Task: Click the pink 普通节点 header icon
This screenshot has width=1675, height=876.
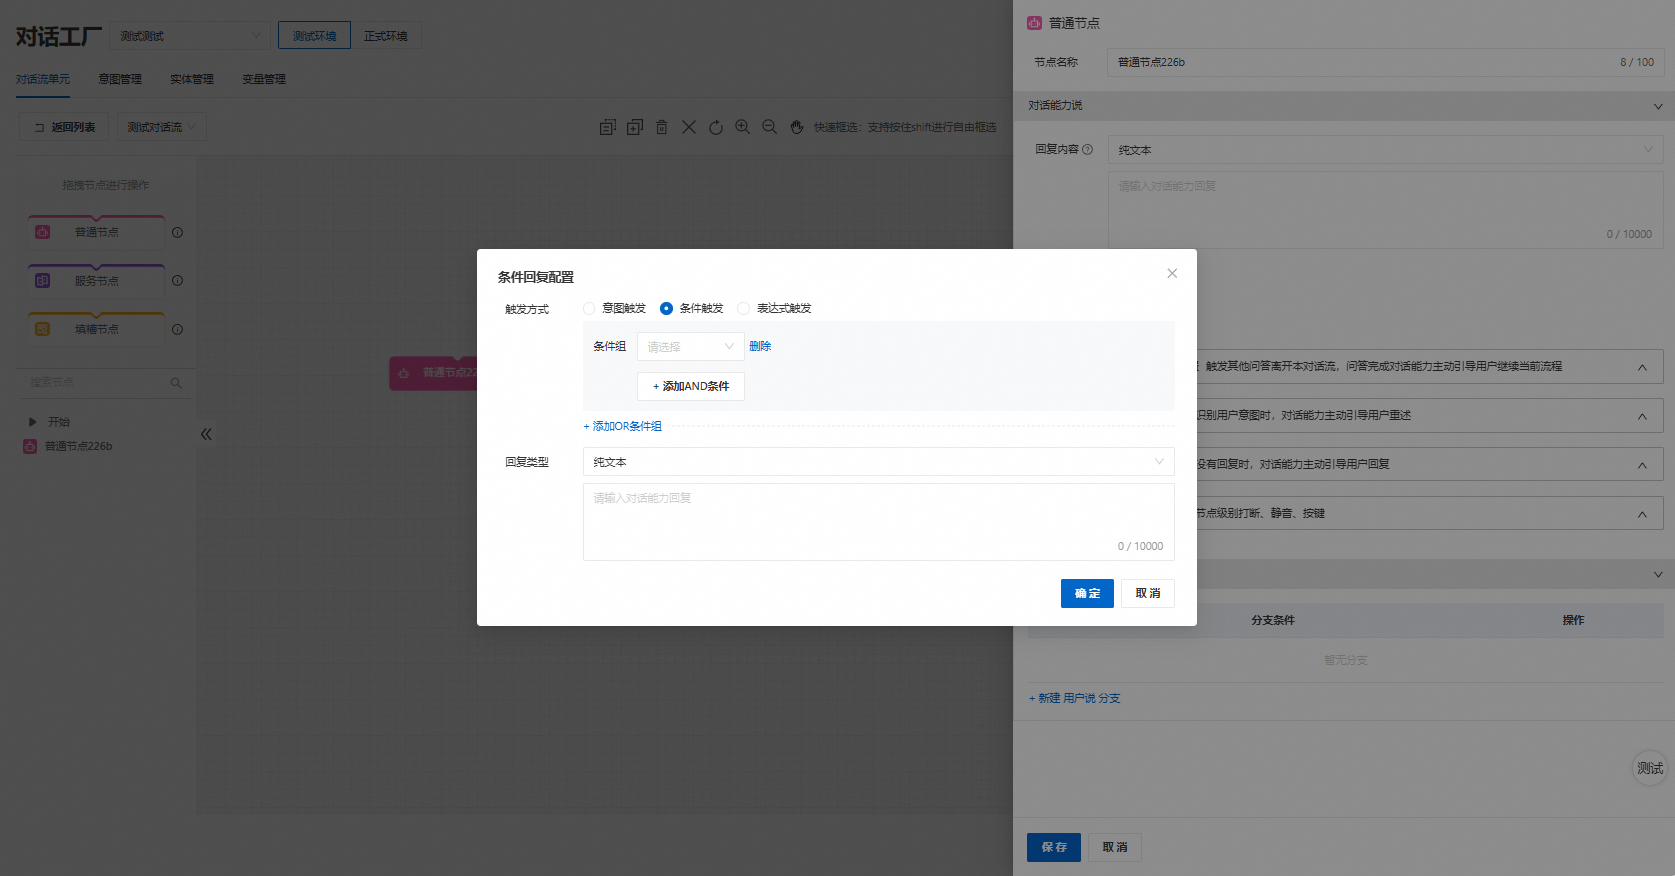Action: tap(1035, 22)
